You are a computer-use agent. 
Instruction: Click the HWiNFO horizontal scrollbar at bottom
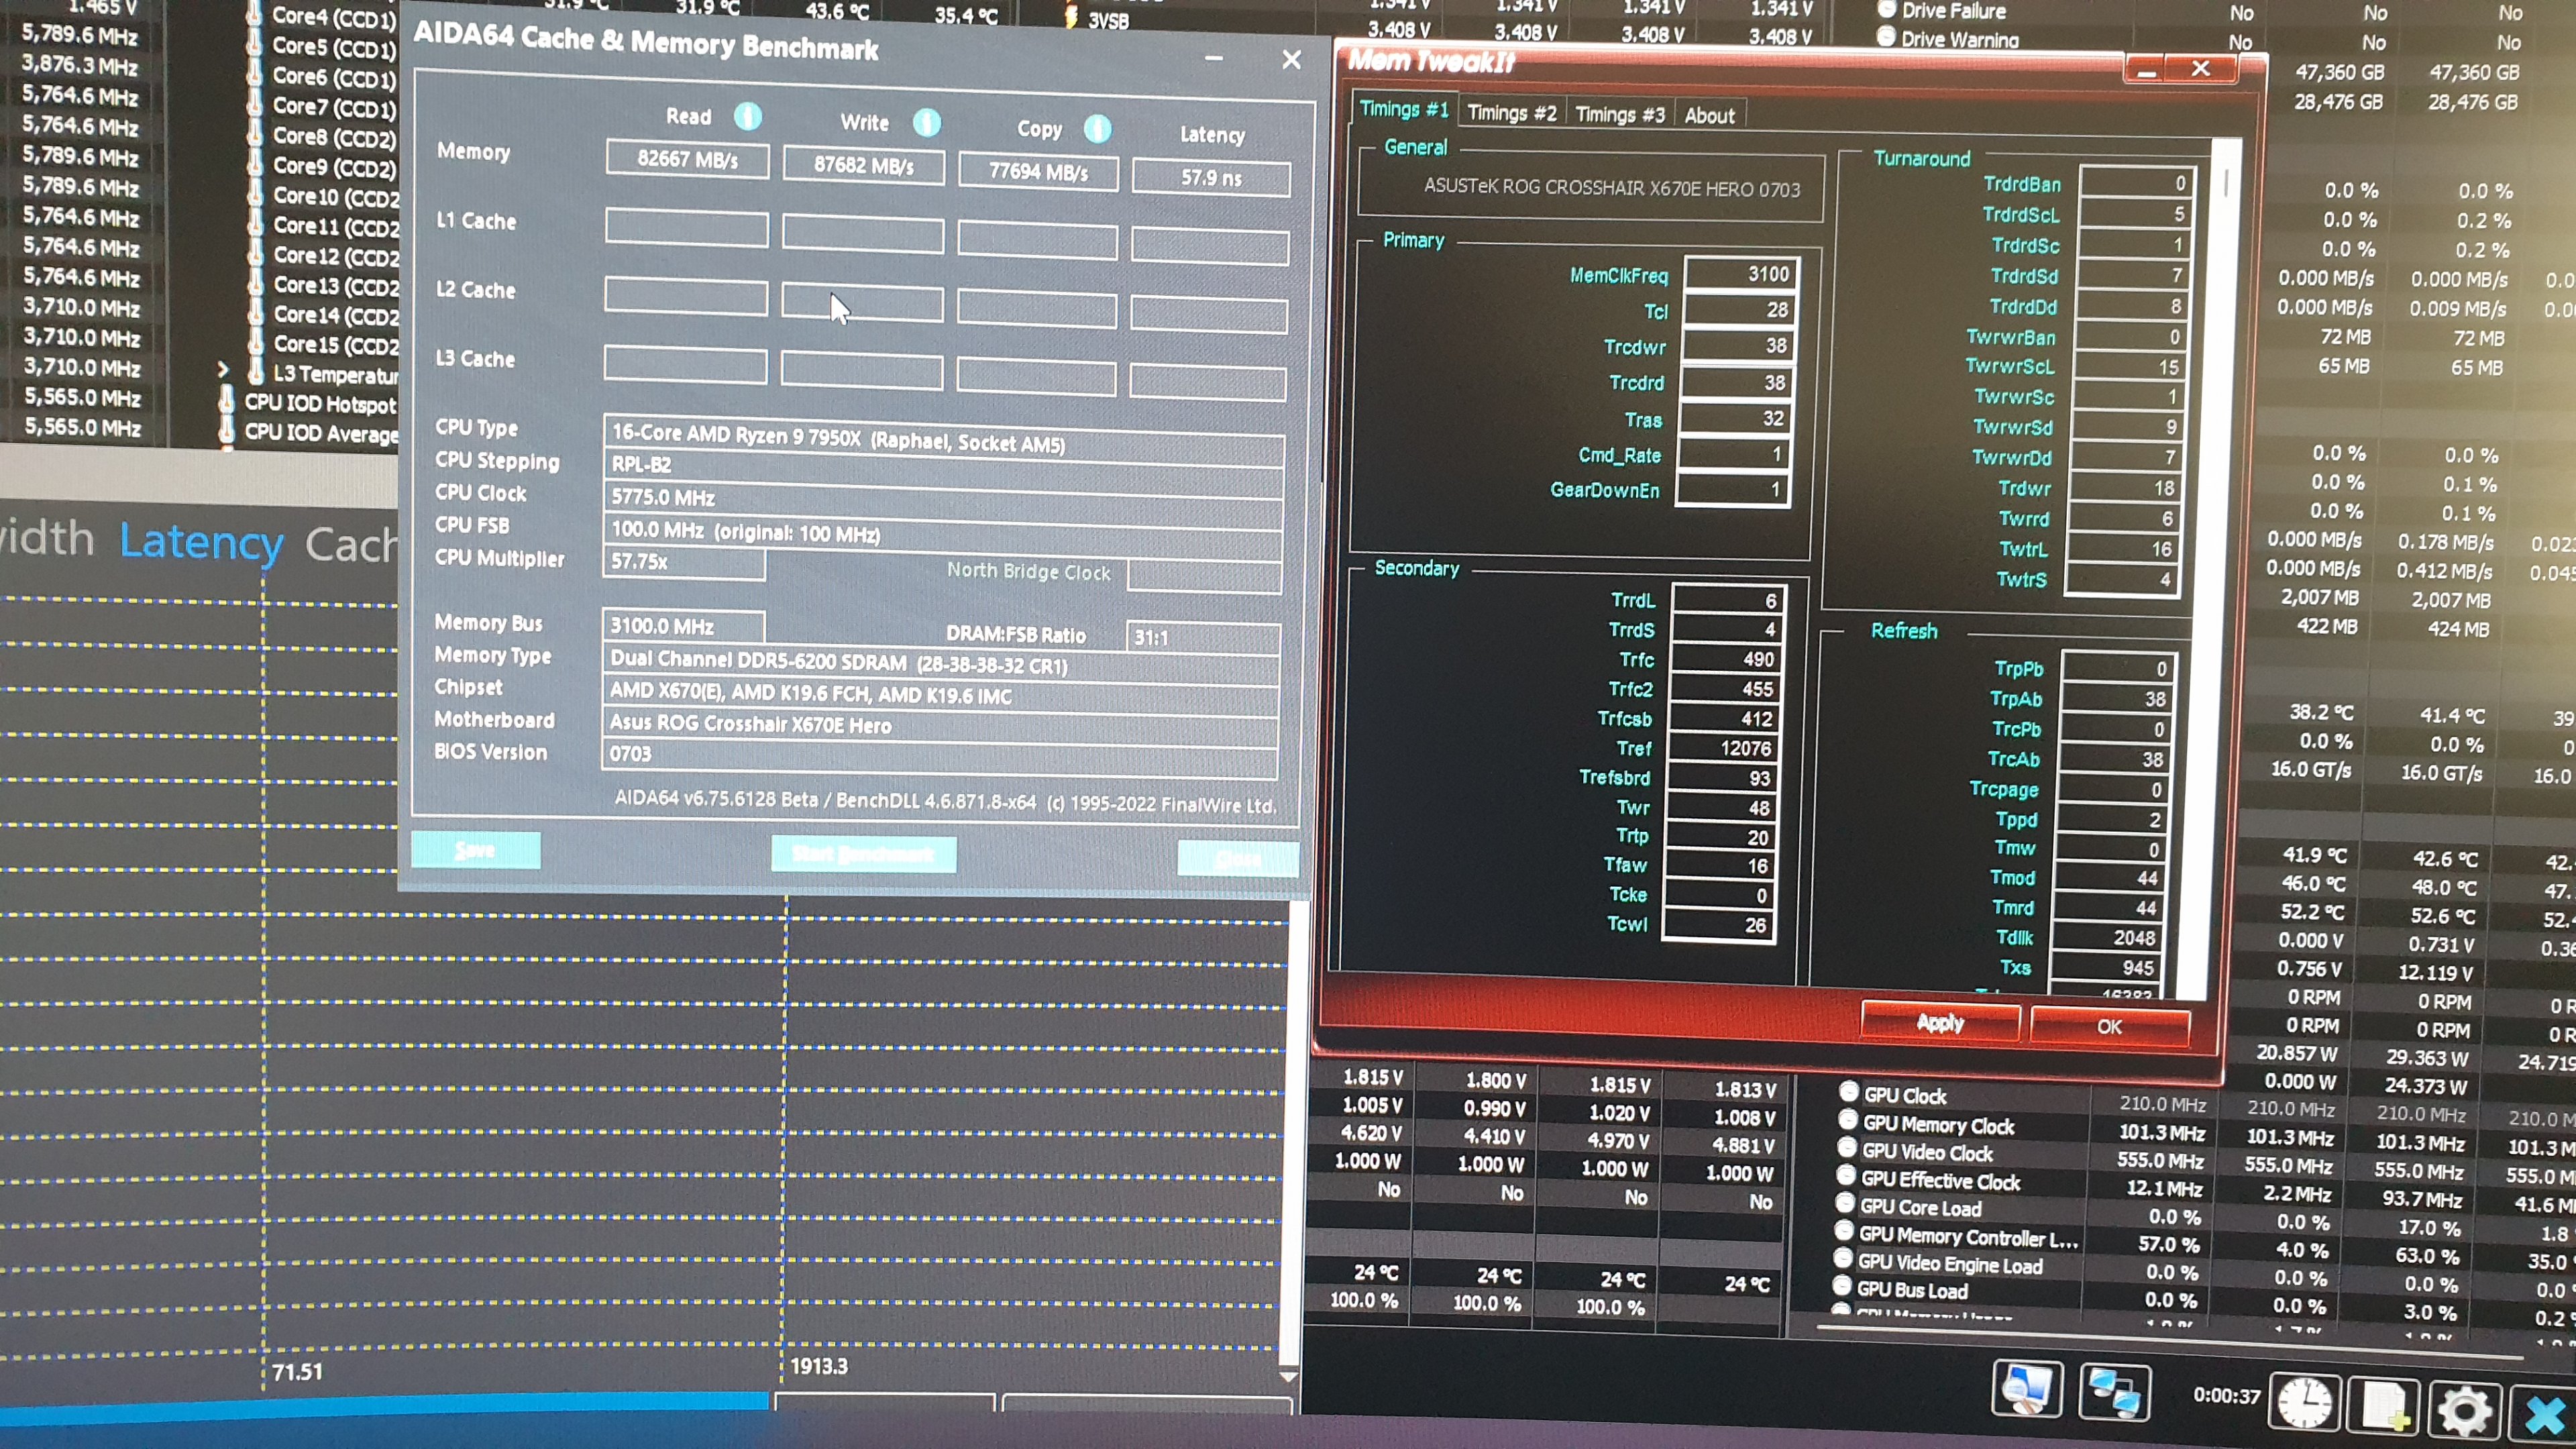2170,1342
